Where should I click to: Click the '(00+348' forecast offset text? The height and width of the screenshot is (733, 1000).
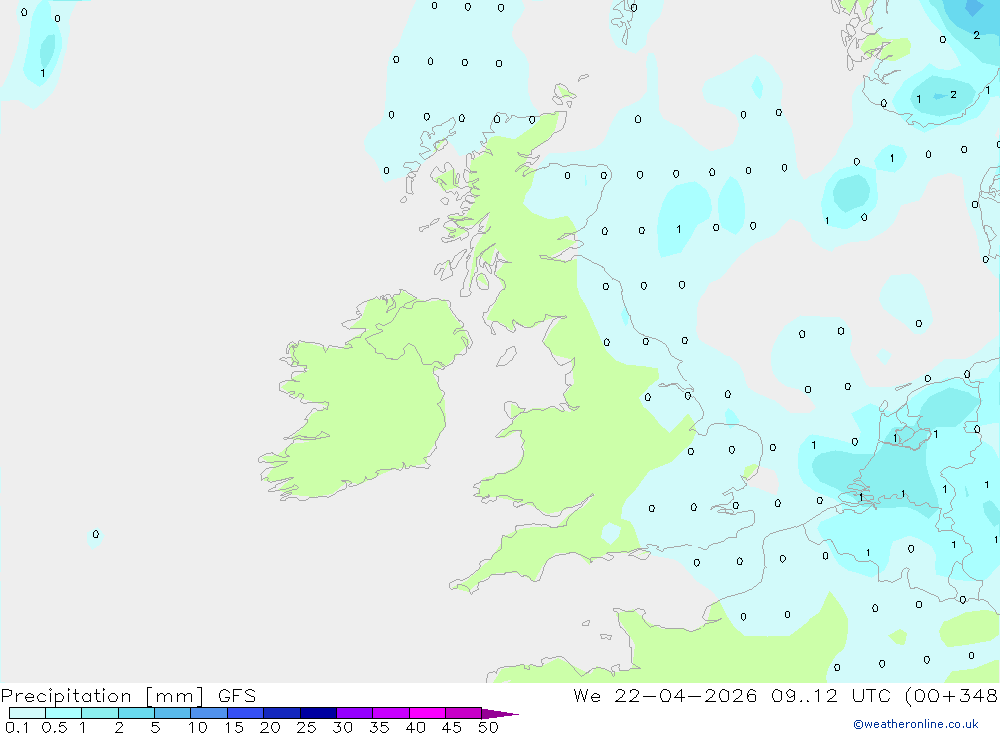(x=951, y=695)
